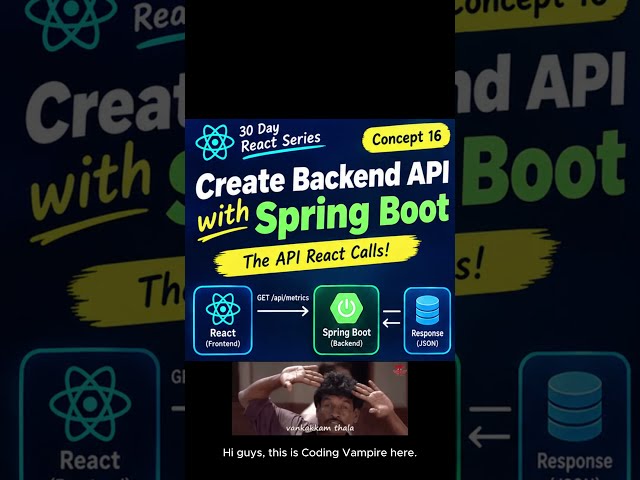Click the React atom icon in the Frontend box
Viewport: 640px width, 480px height.
click(223, 309)
